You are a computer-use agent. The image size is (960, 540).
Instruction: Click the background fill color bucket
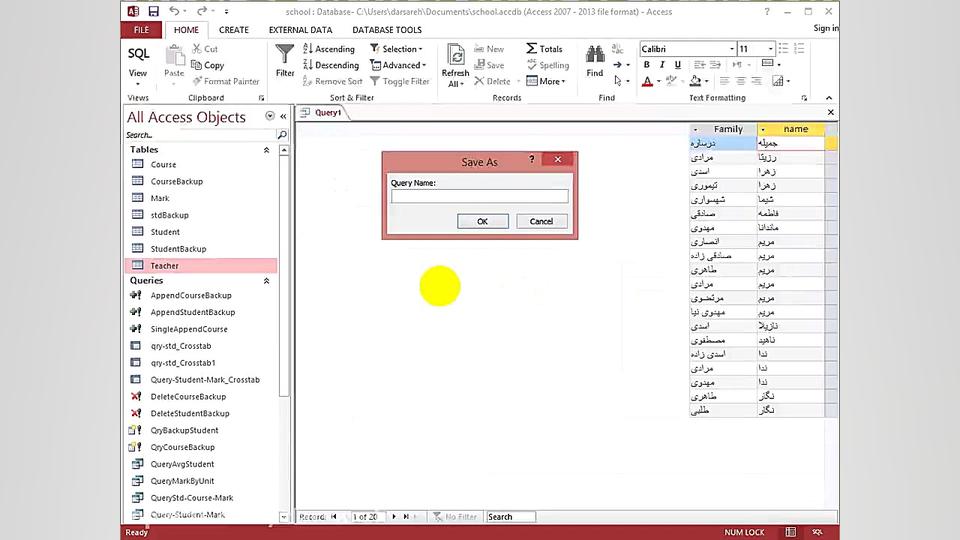point(696,81)
